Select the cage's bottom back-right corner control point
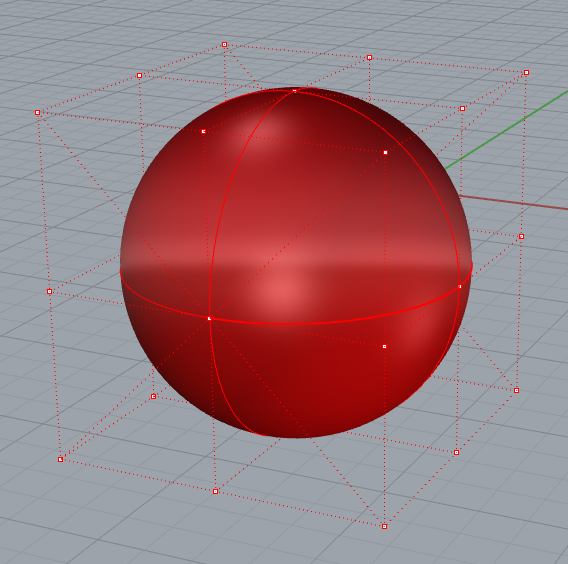This screenshot has width=568, height=564. 517,390
